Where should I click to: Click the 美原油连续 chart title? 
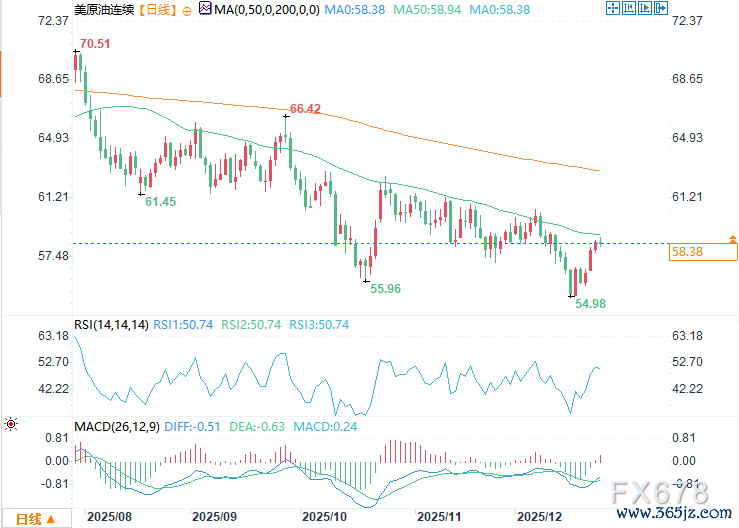pos(105,10)
